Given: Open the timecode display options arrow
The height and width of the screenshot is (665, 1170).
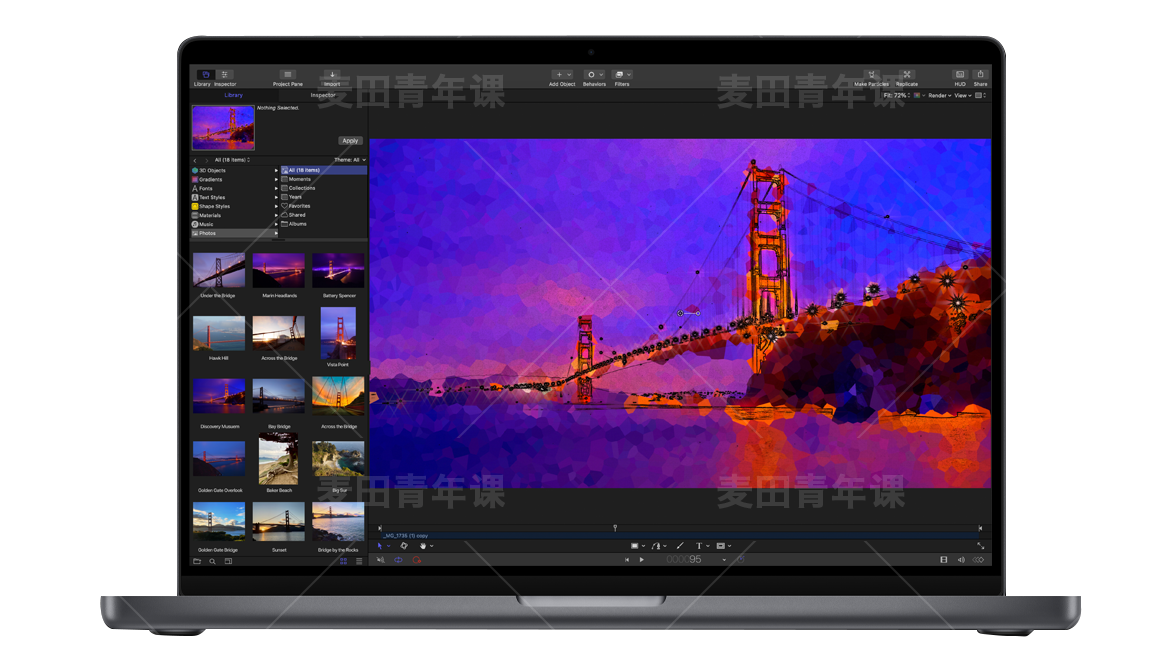Looking at the screenshot, I should coord(724,560).
